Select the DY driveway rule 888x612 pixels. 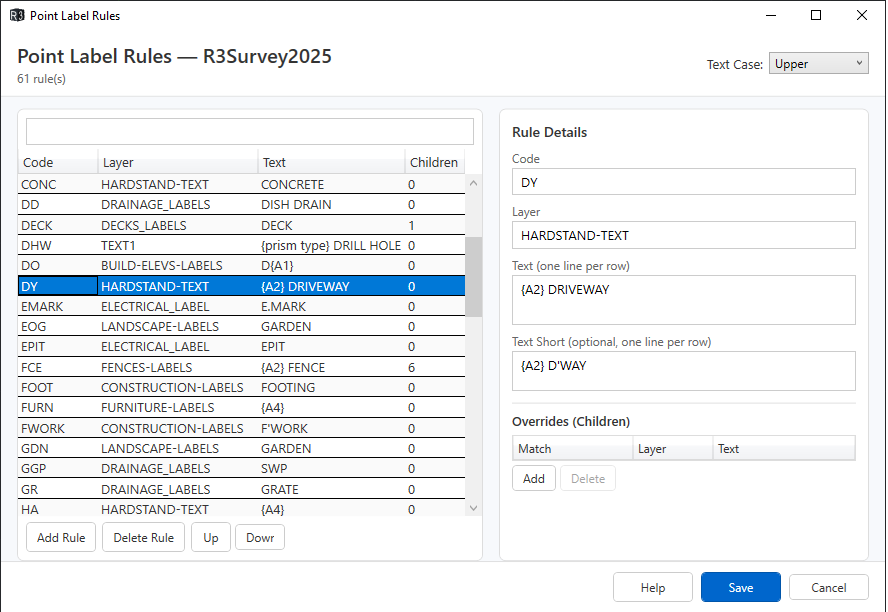coord(242,286)
